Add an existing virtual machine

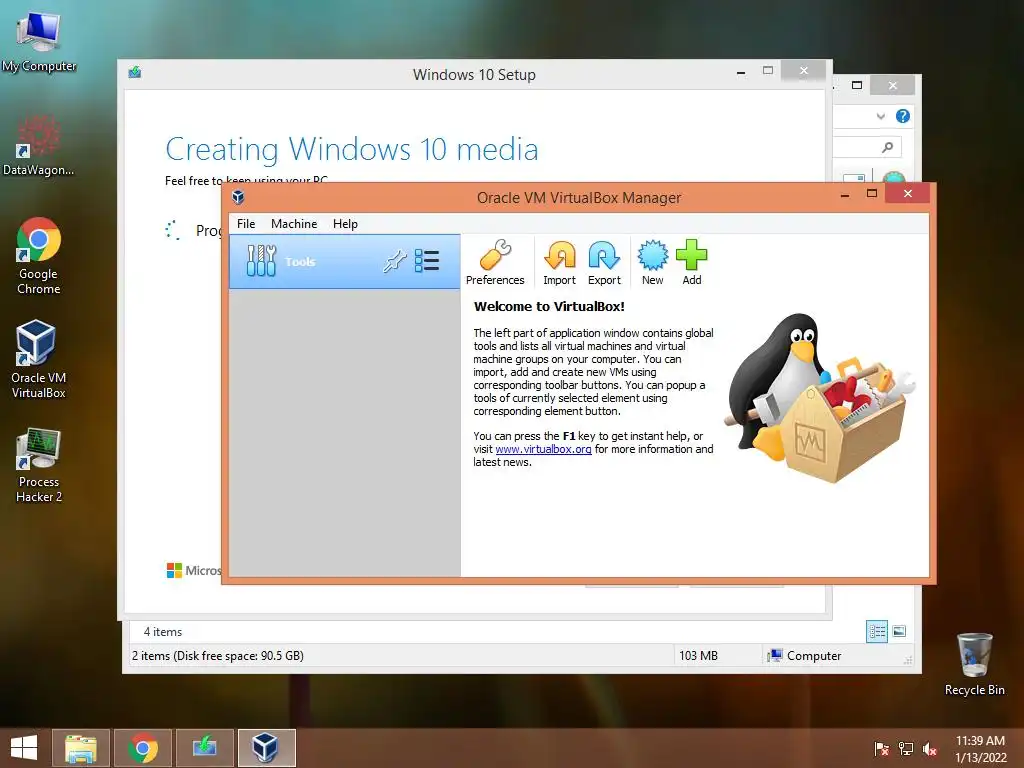692,263
